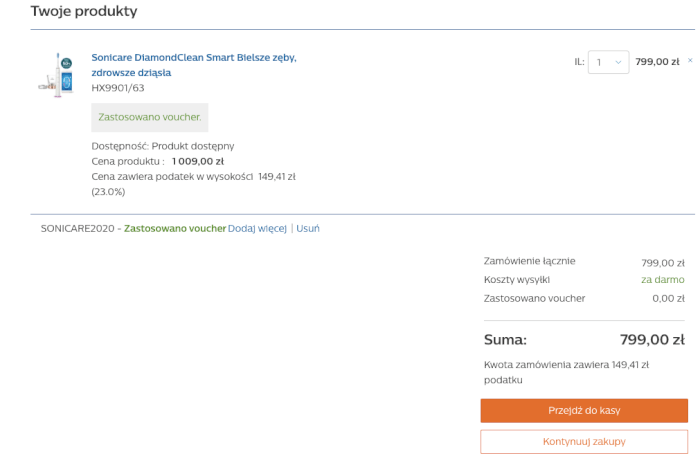Click the za darmo shipping cost

tap(662, 280)
